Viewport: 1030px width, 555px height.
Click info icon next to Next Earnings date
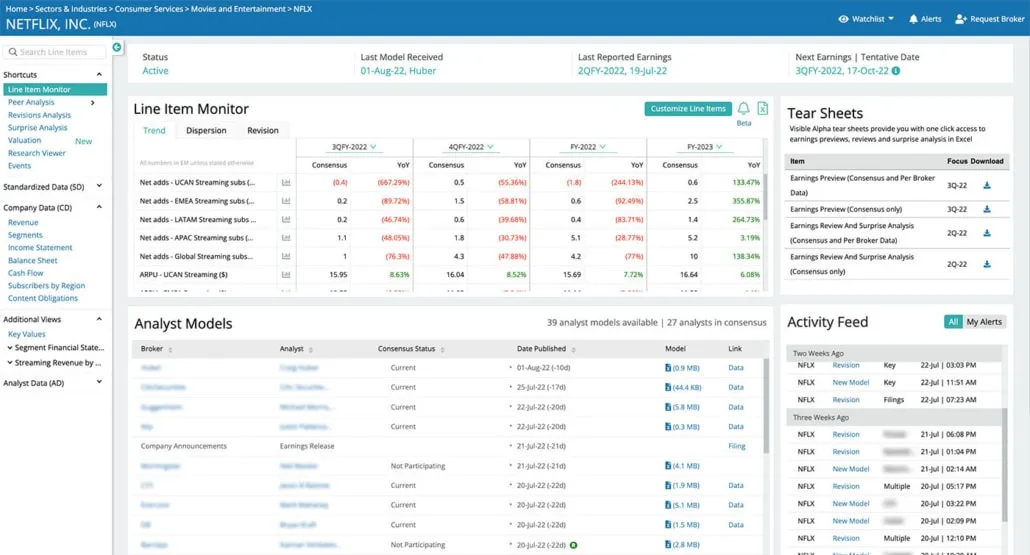[896, 71]
